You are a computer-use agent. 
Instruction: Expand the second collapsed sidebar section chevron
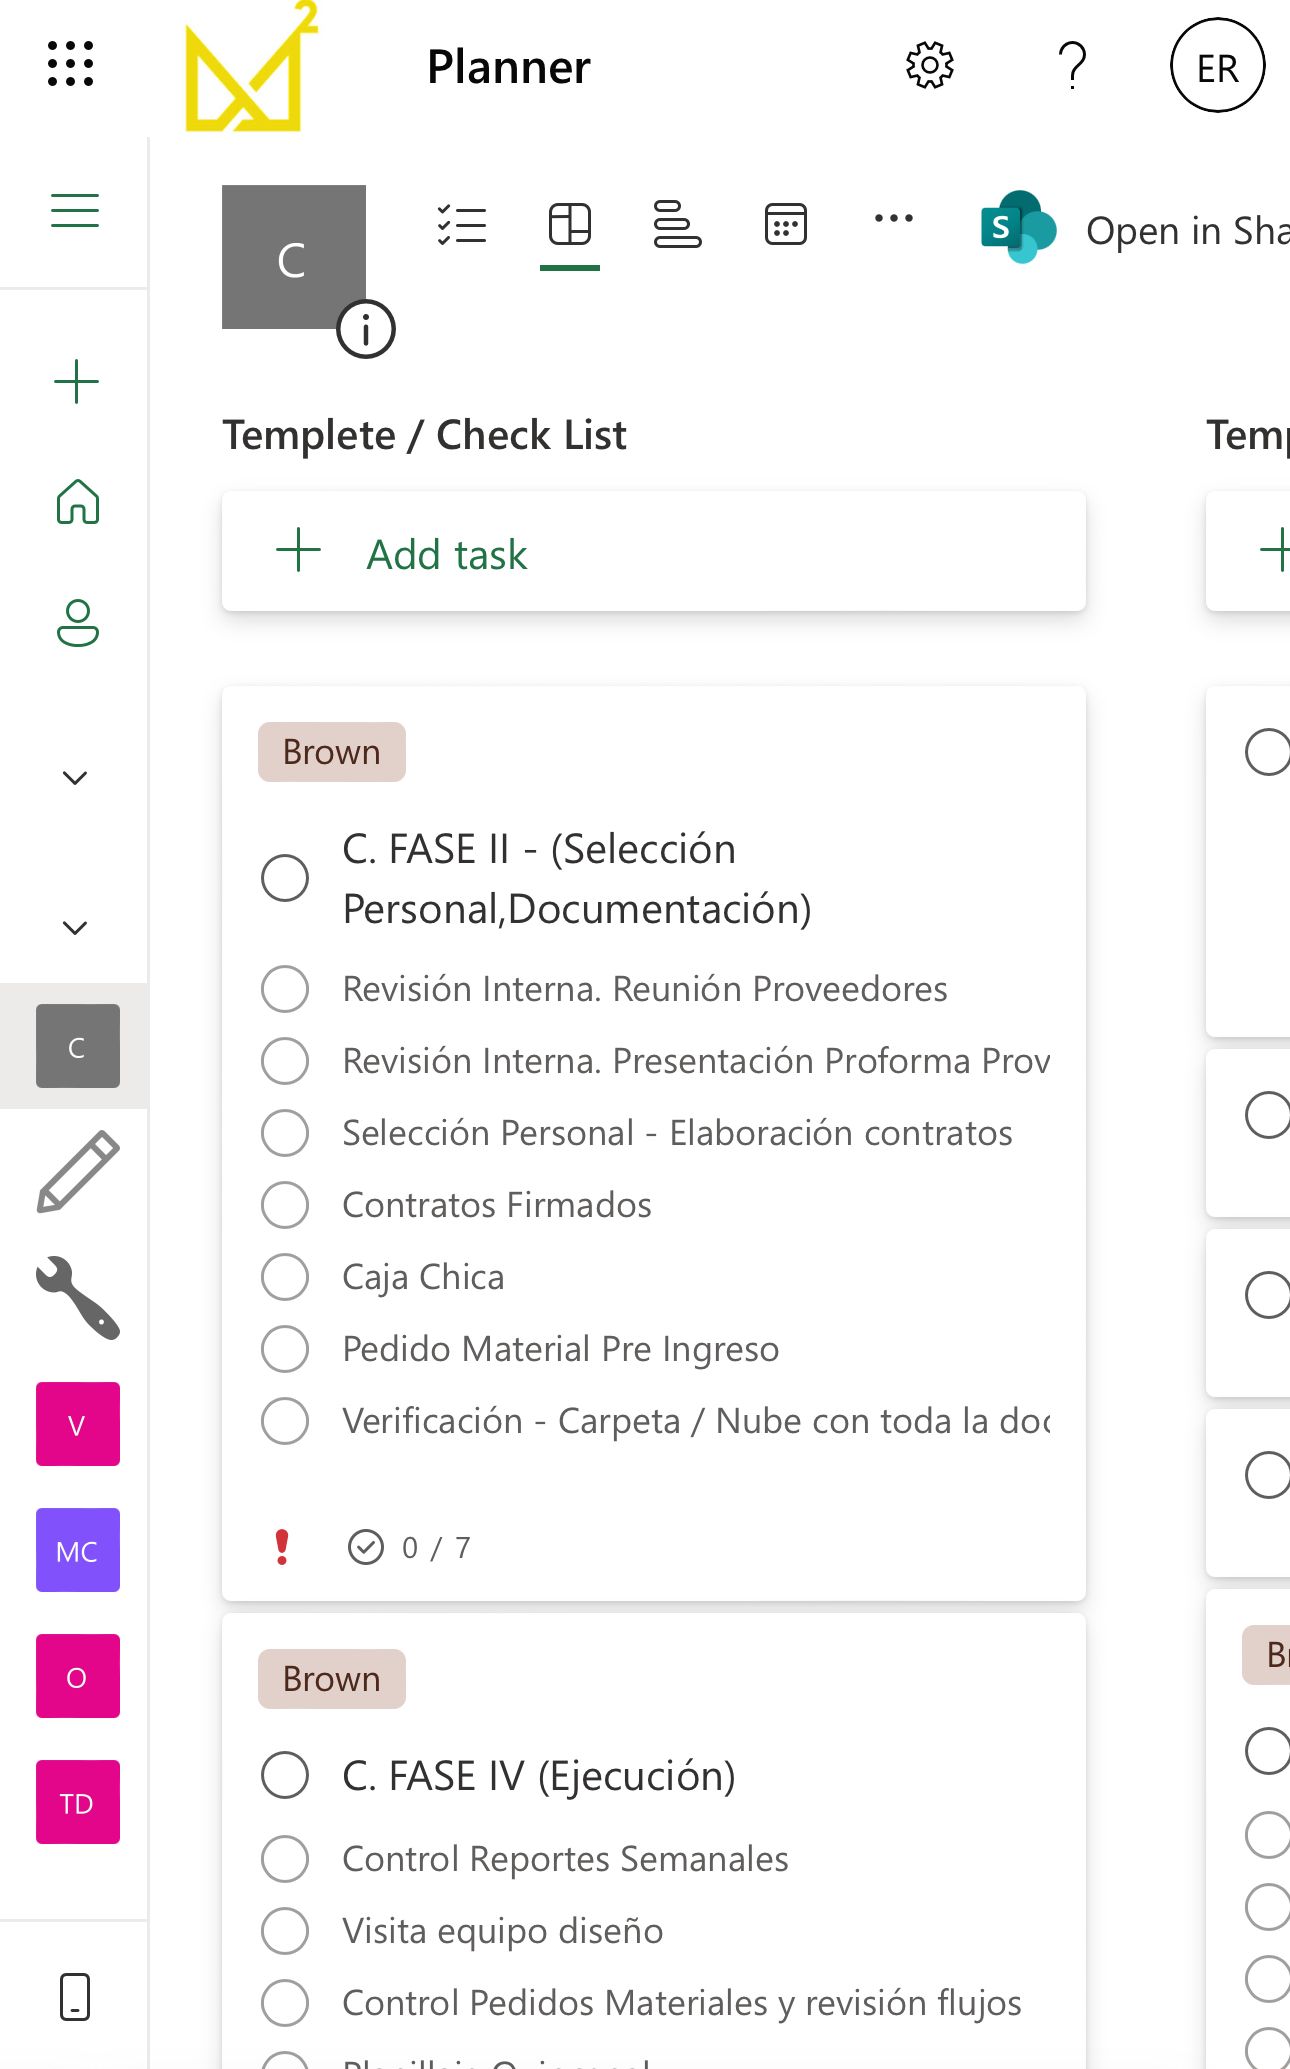[75, 928]
